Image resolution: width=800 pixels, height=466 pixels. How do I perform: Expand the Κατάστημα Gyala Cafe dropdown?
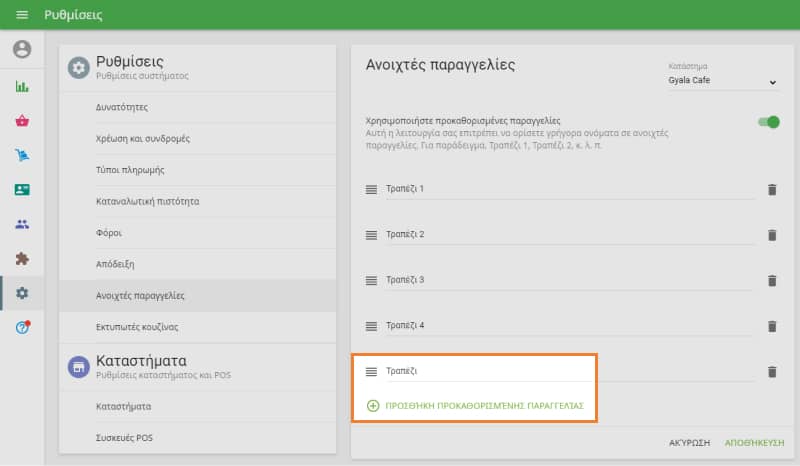point(723,81)
